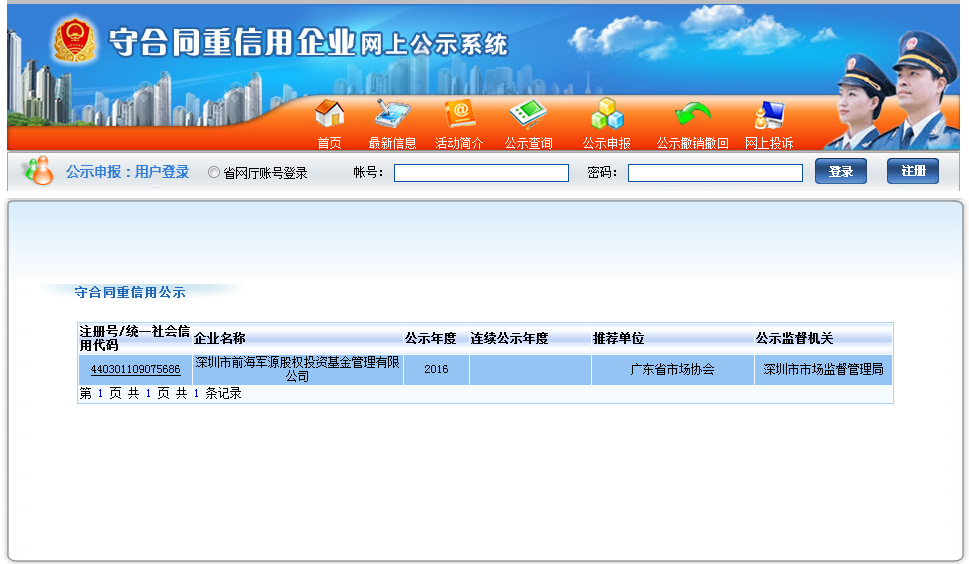Click the 注册 button
Image resolution: width=969 pixels, height=564 pixels.
(x=913, y=171)
